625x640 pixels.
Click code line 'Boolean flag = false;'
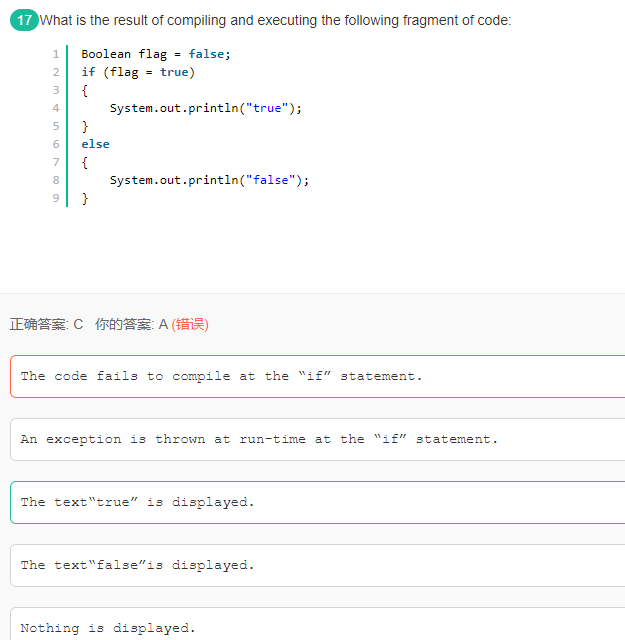[155, 54]
